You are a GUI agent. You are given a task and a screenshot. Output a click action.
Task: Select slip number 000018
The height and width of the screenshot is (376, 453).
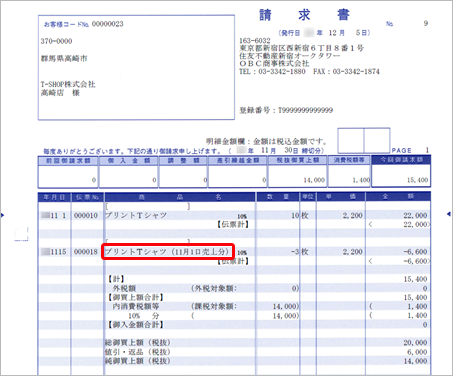click(x=86, y=252)
